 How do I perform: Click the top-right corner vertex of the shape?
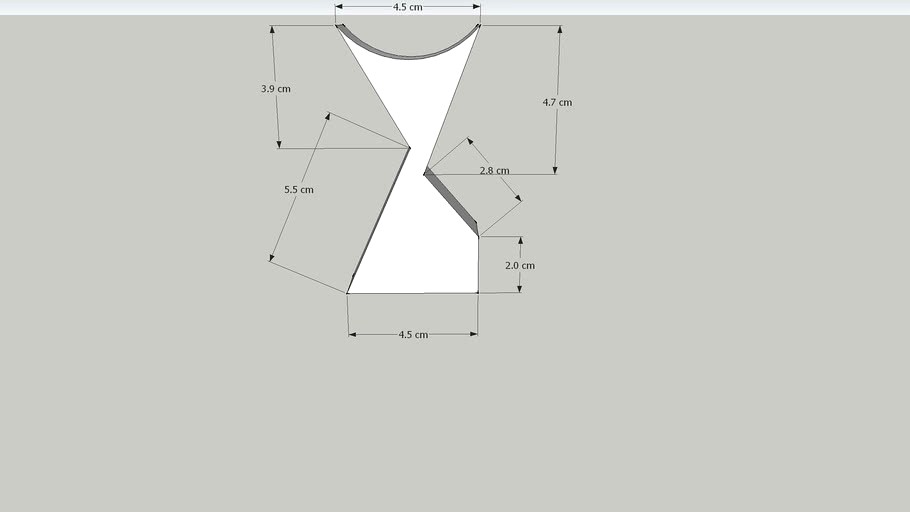(x=480, y=24)
